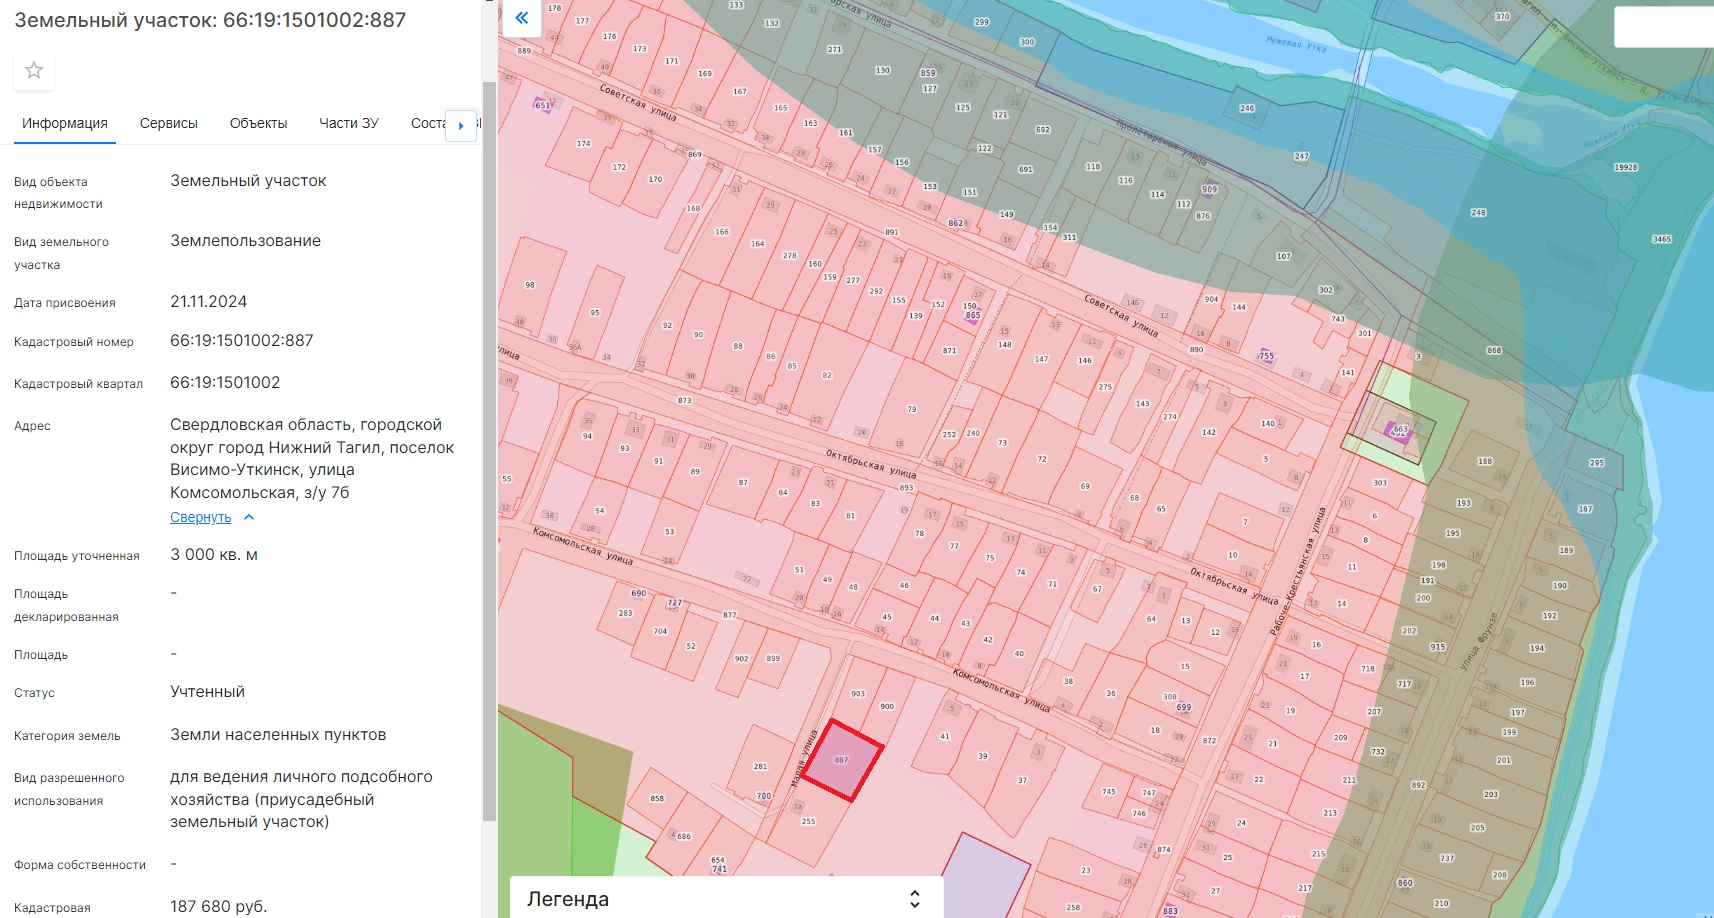Open the Информация tab
Screen dimensions: 1714x918
coord(65,123)
